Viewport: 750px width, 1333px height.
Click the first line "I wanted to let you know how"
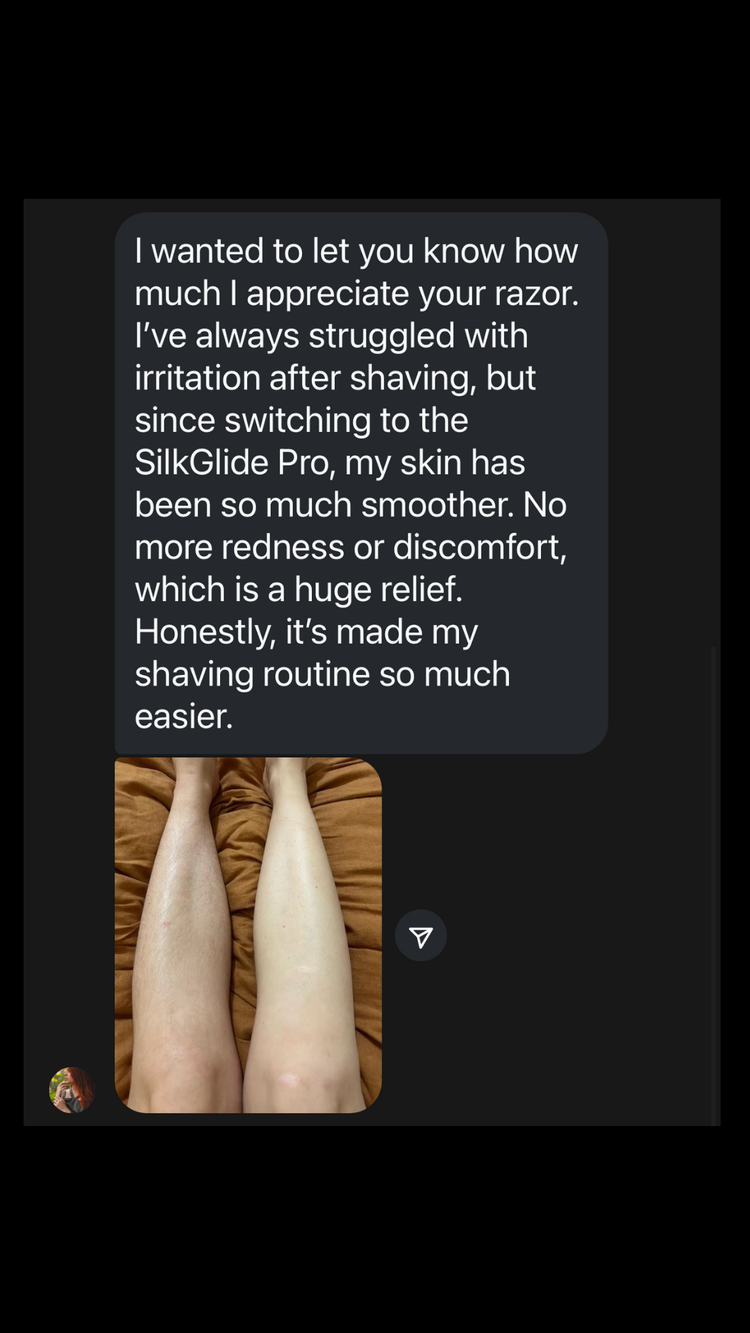click(x=356, y=250)
